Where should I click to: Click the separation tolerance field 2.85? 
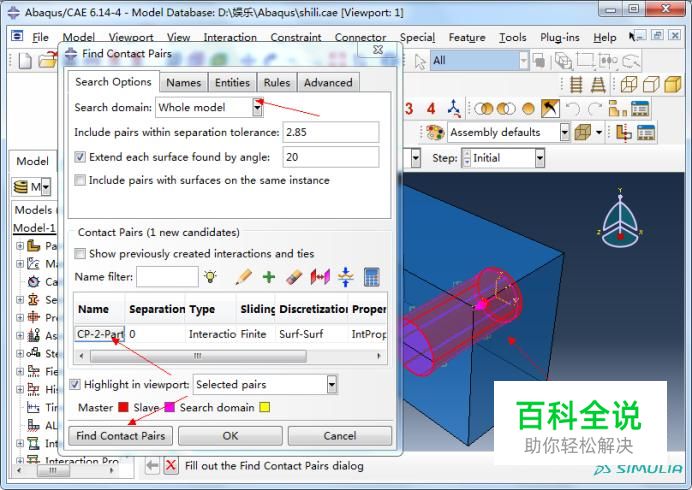331,132
